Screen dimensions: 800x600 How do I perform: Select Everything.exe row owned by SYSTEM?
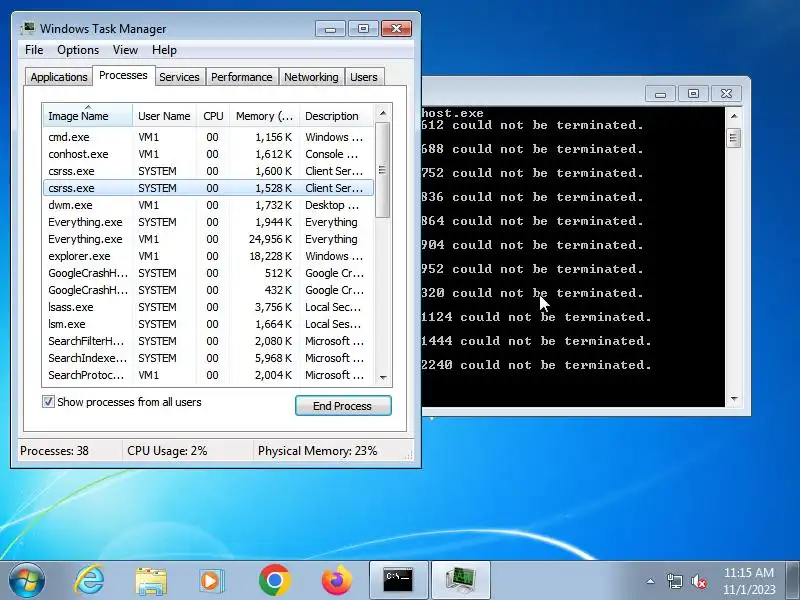click(x=208, y=222)
